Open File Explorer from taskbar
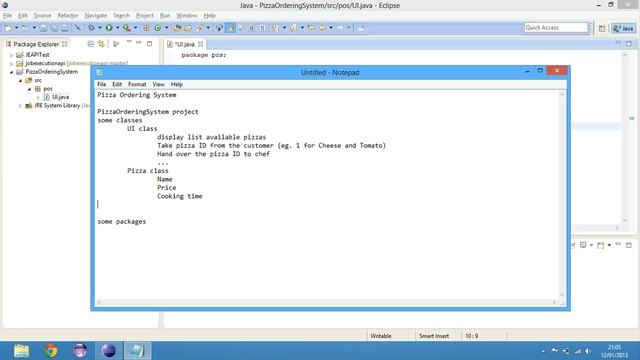 click(21, 351)
